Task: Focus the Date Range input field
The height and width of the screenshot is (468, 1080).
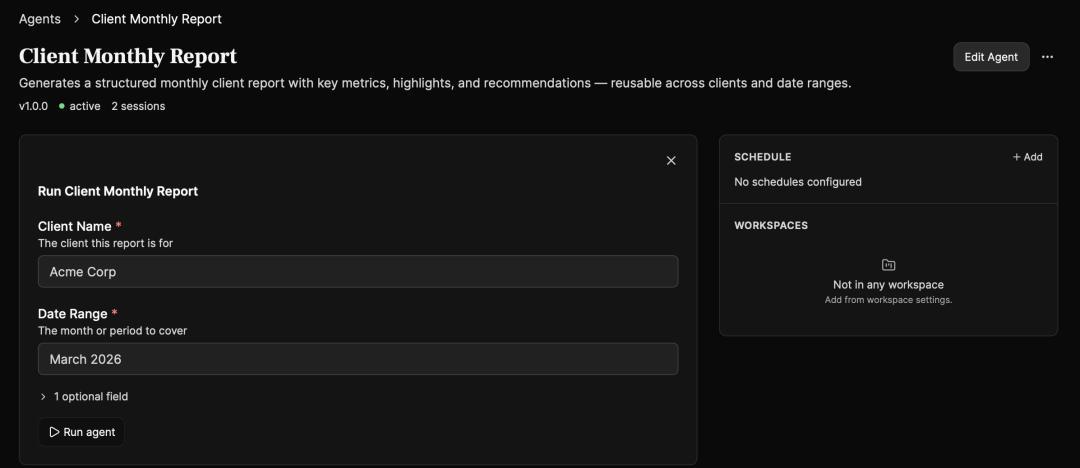Action: coord(358,359)
